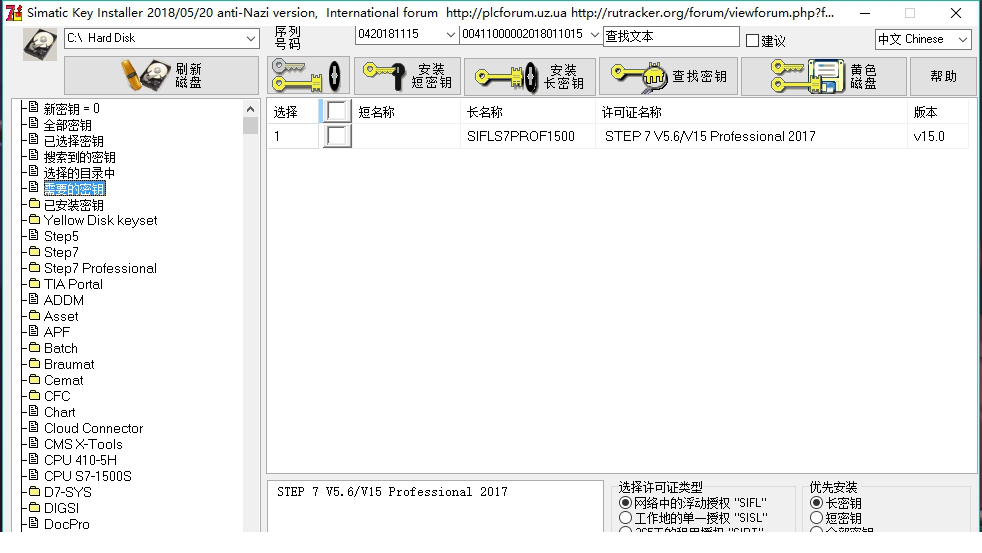Check the box for row SIFLS7PROF1500
Image resolution: width=982 pixels, height=553 pixels.
[337, 136]
